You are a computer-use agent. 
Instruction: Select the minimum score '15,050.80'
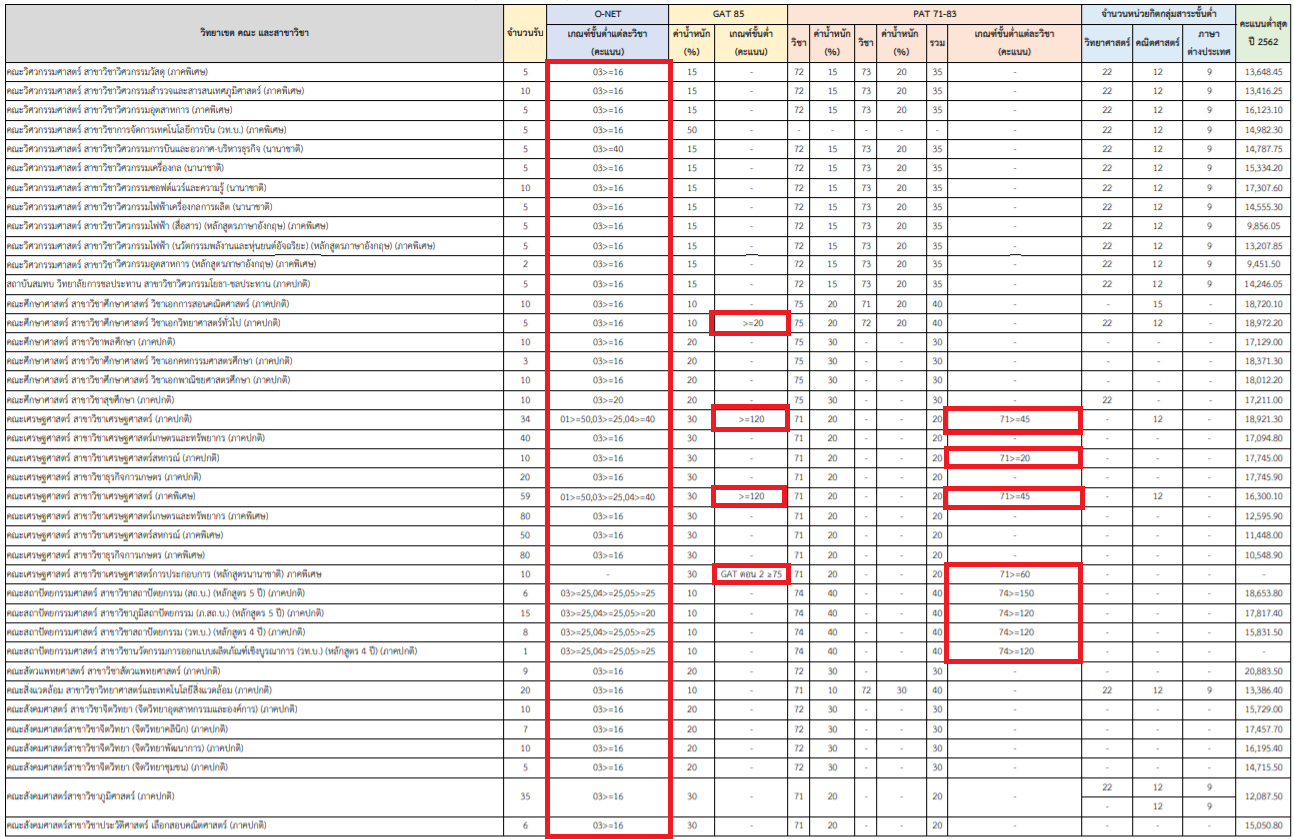[1262, 825]
